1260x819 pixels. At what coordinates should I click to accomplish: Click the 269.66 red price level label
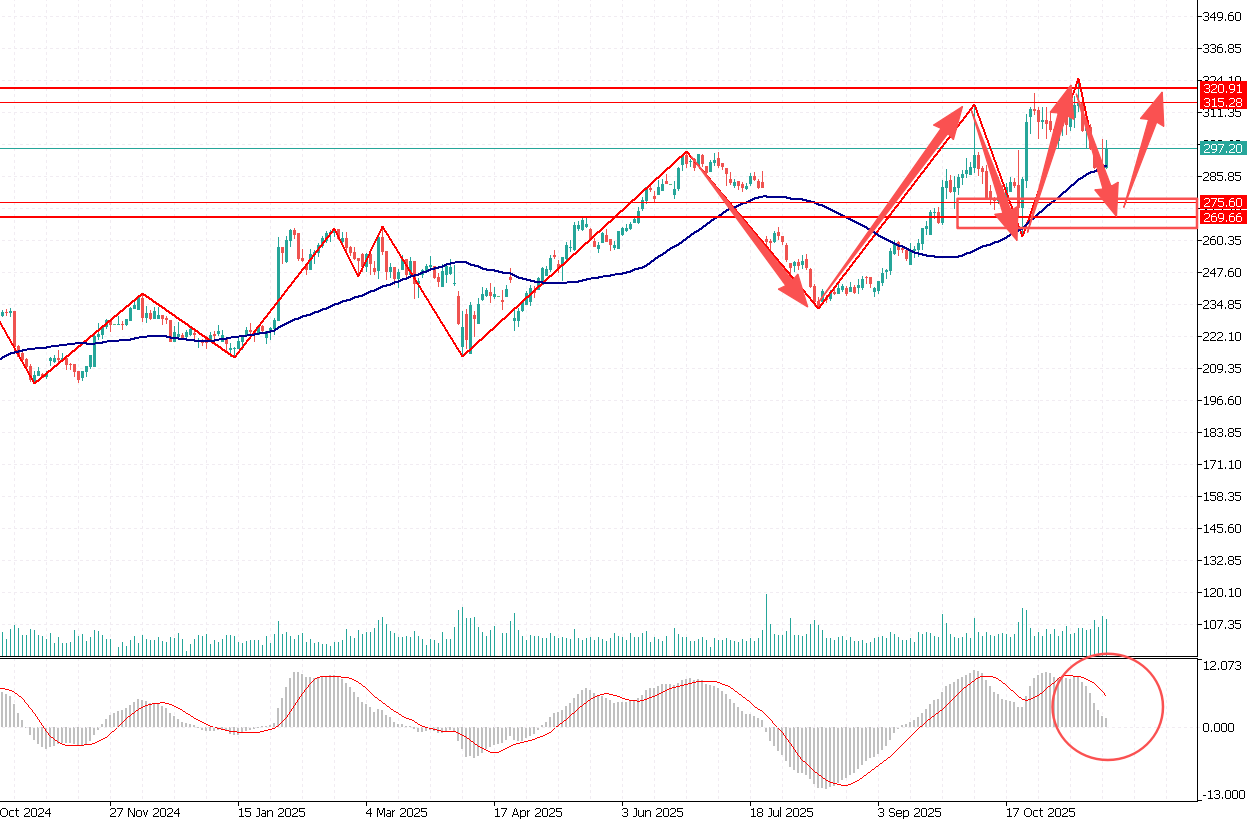[x=1222, y=217]
